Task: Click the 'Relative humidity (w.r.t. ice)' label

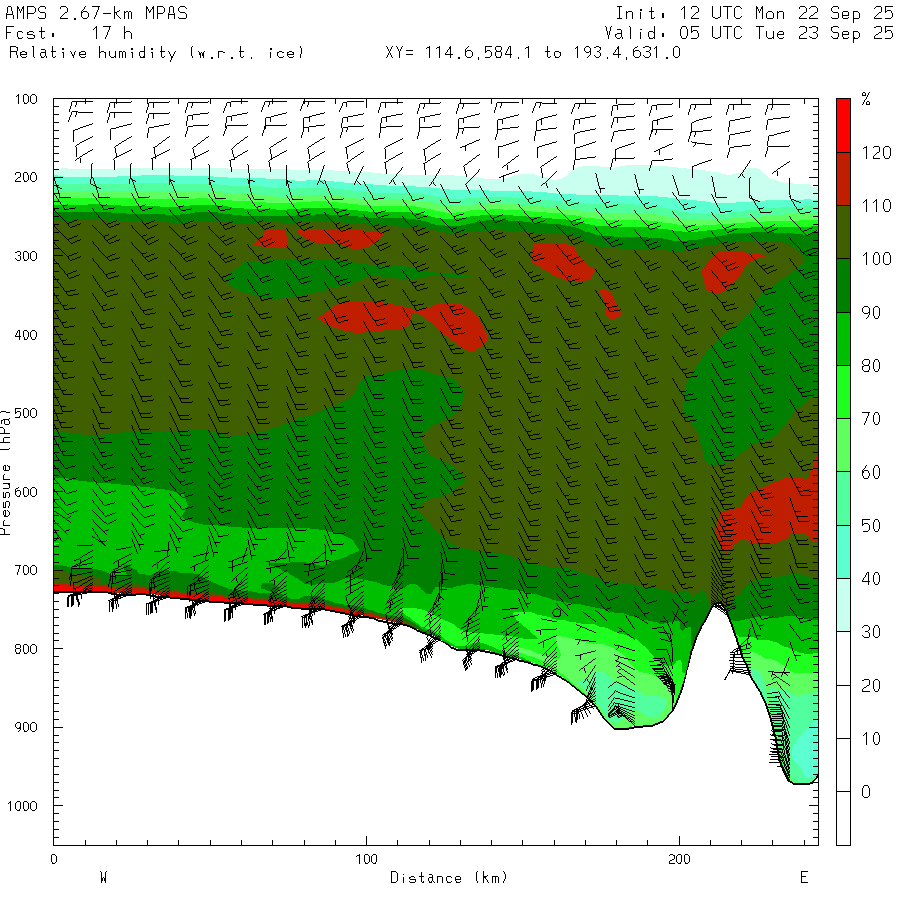Action: 156,53
